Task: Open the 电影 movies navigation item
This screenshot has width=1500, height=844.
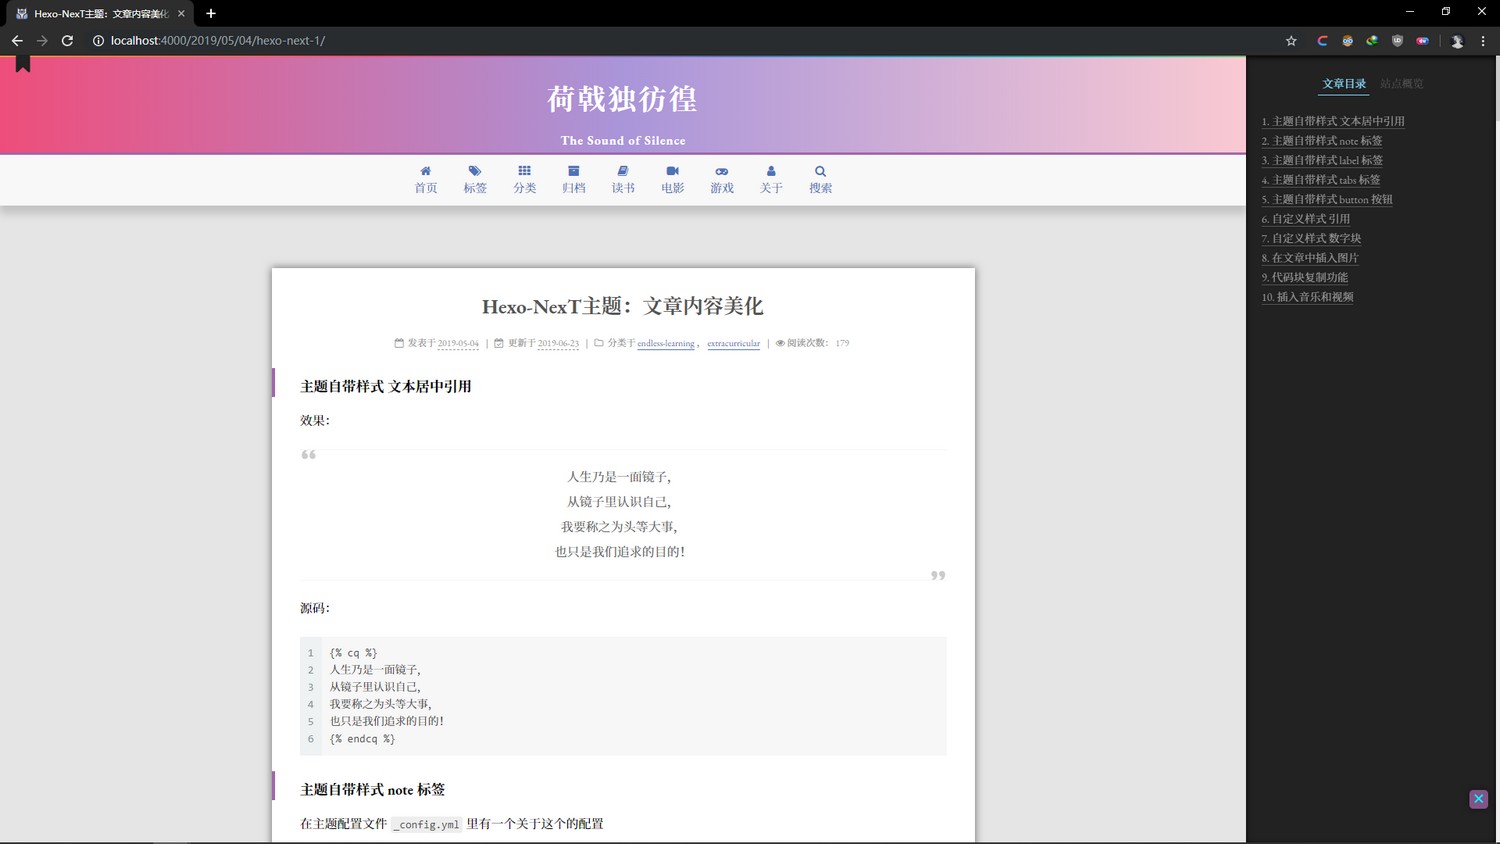Action: click(673, 180)
